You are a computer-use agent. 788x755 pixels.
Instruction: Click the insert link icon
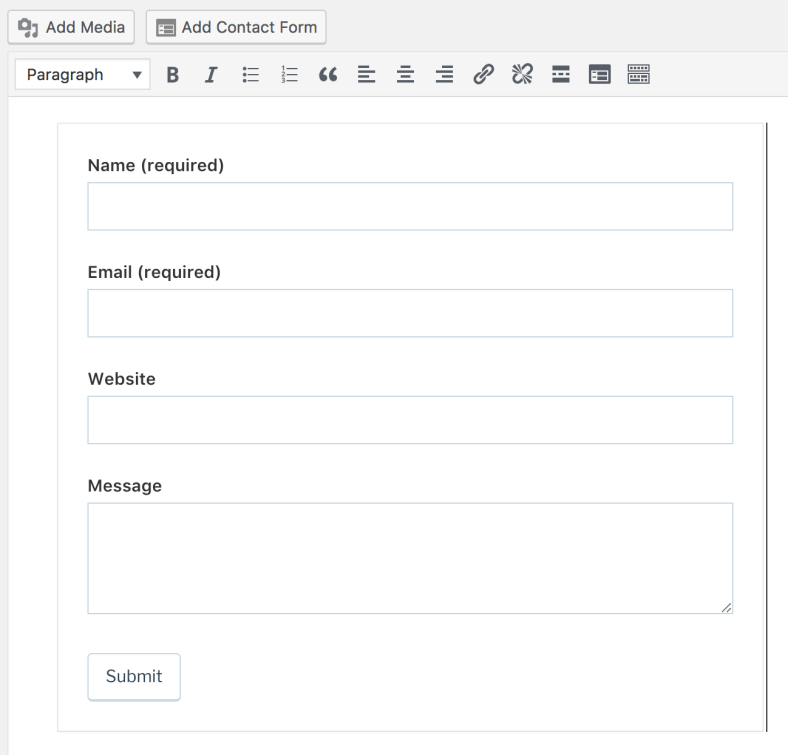[483, 76]
